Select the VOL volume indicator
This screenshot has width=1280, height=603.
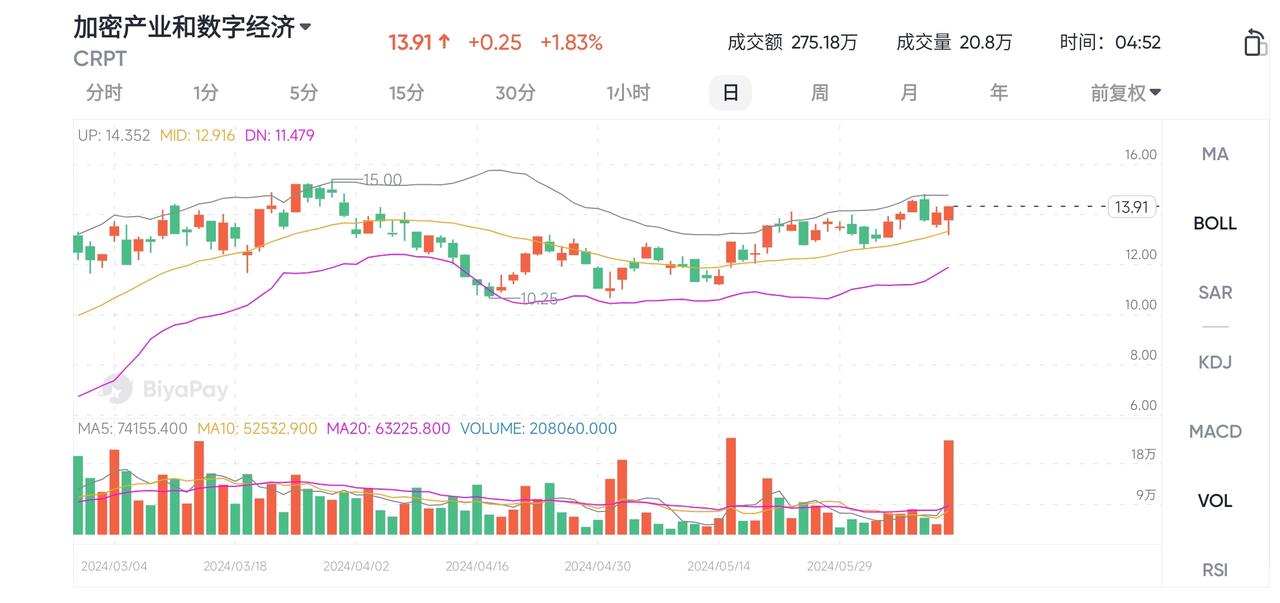click(1214, 500)
